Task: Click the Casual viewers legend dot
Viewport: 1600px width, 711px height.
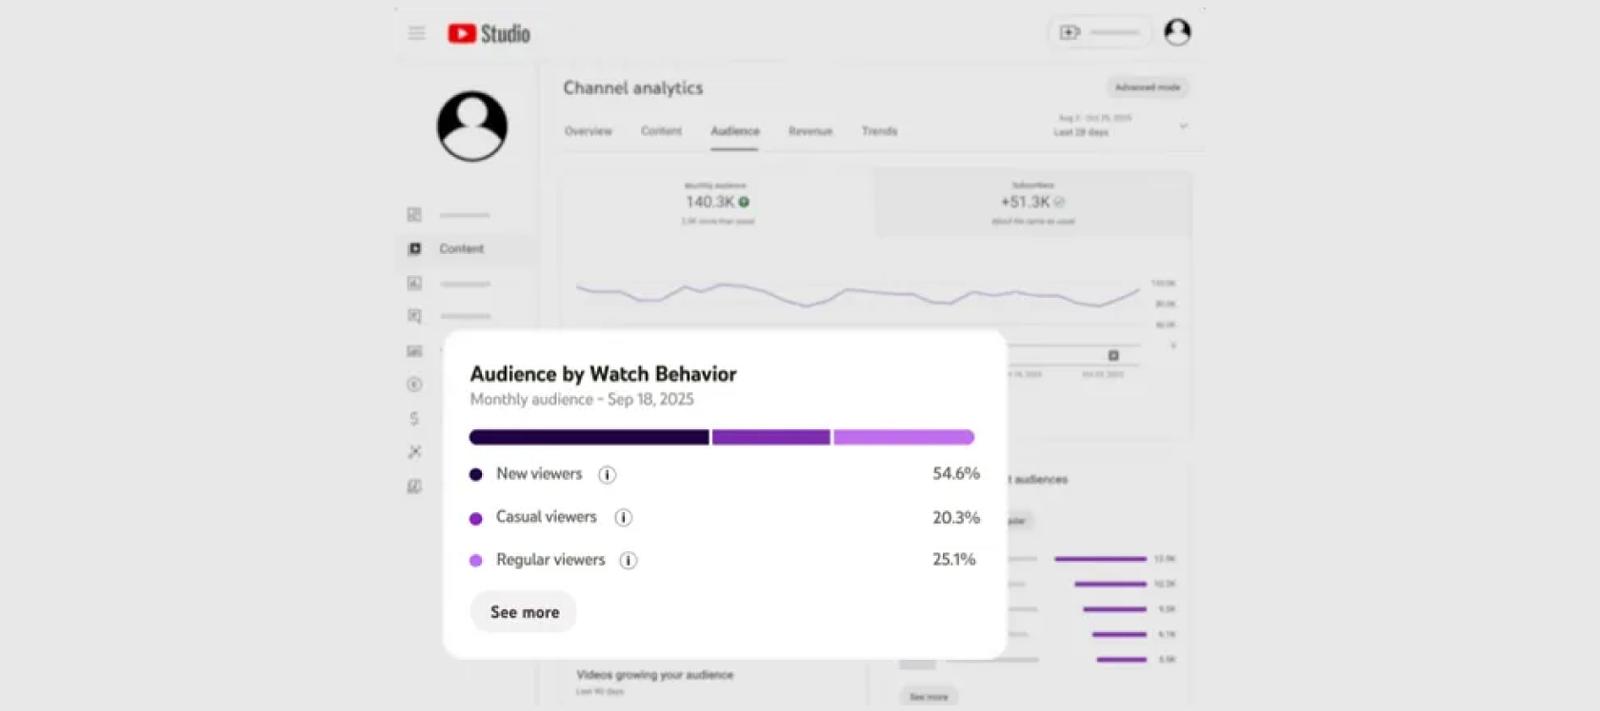Action: coord(476,518)
